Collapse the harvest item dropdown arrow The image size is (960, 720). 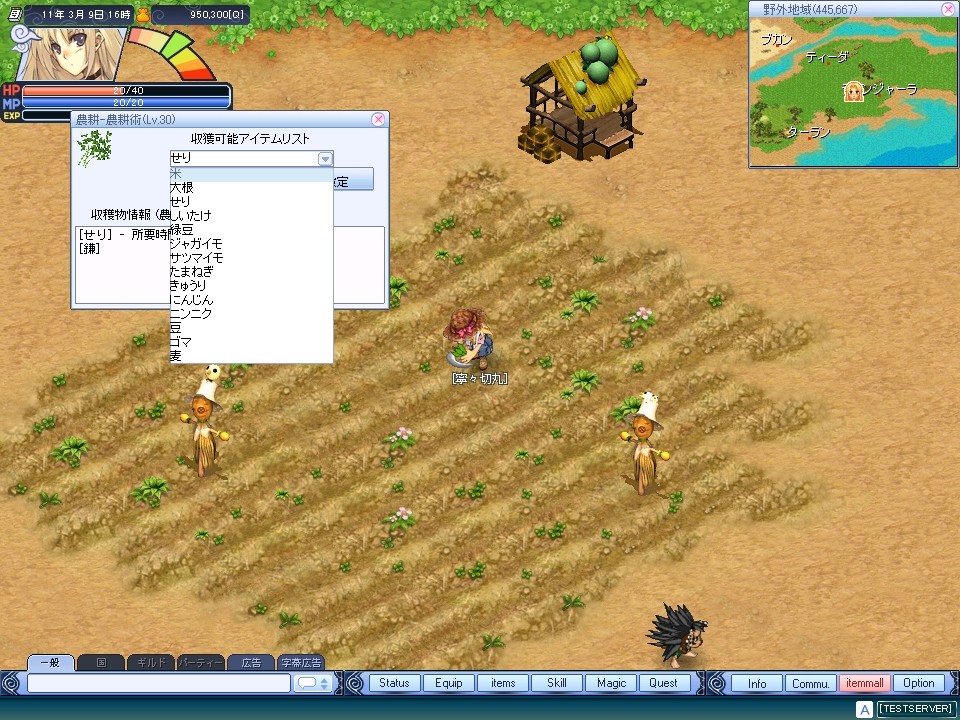(x=324, y=158)
